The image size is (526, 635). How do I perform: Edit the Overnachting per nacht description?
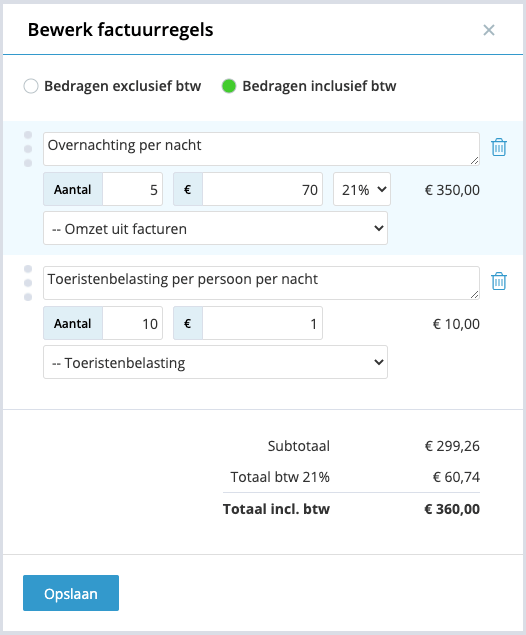click(x=261, y=149)
